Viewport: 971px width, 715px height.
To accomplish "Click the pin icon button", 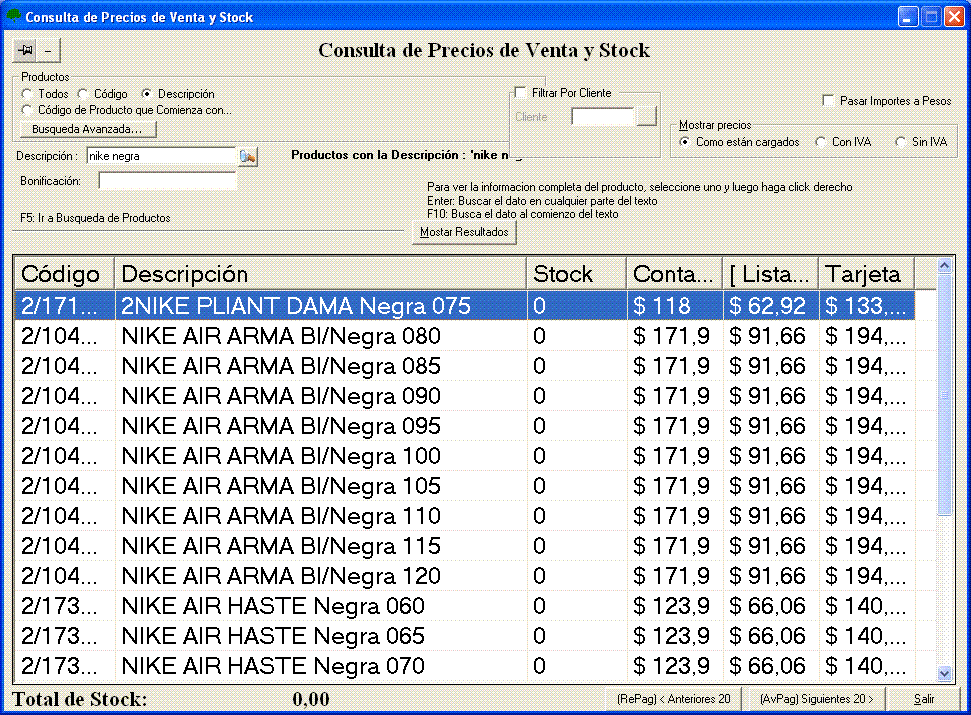I will pos(25,50).
